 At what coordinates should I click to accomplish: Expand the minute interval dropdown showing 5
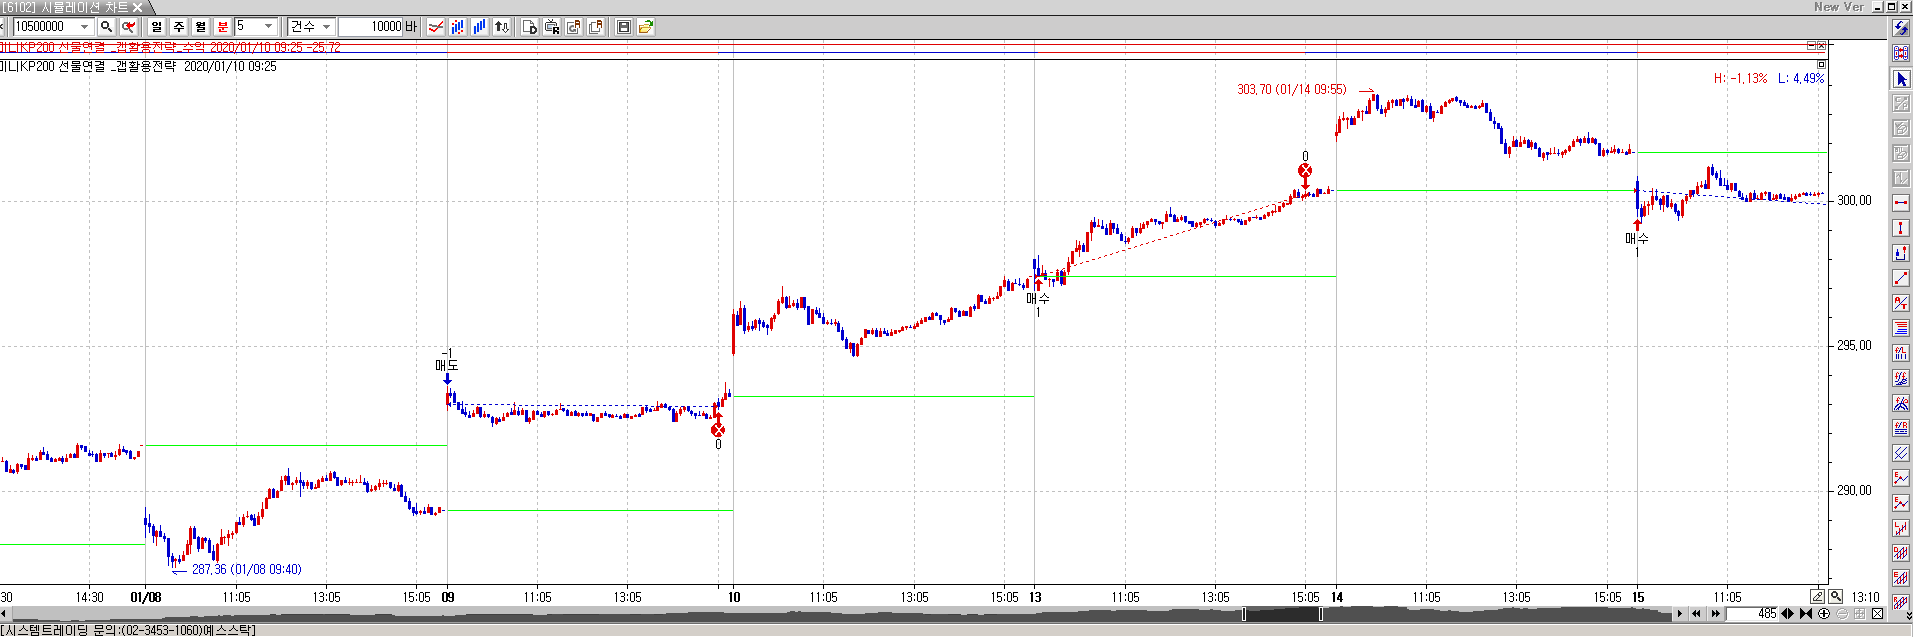coord(268,27)
